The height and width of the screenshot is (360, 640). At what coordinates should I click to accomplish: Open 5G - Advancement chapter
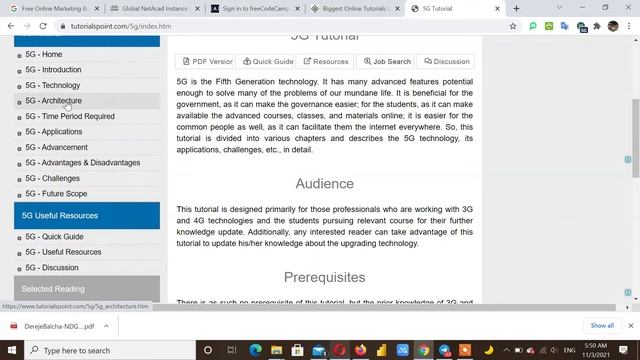coord(56,147)
